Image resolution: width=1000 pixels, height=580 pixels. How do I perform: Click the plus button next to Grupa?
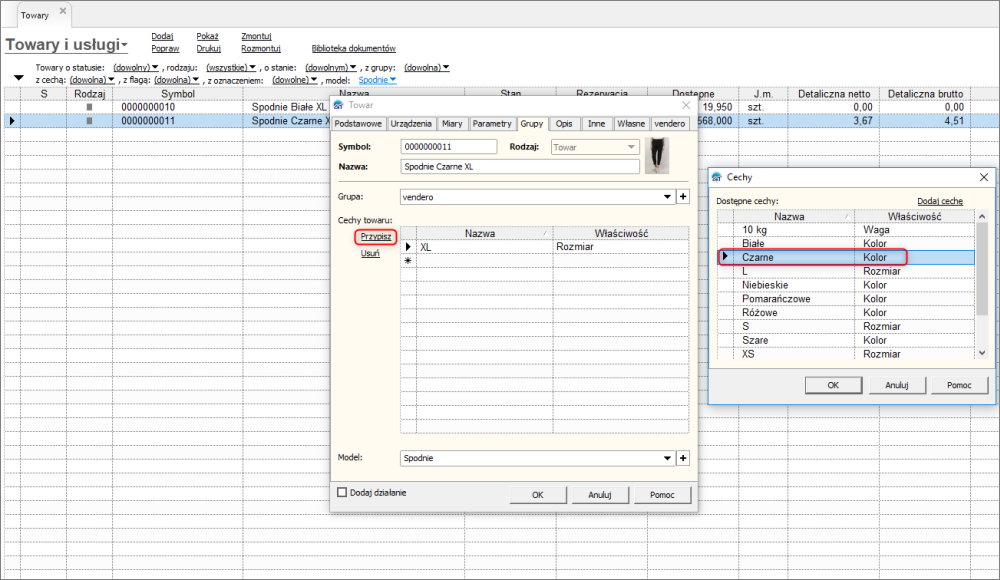684,197
